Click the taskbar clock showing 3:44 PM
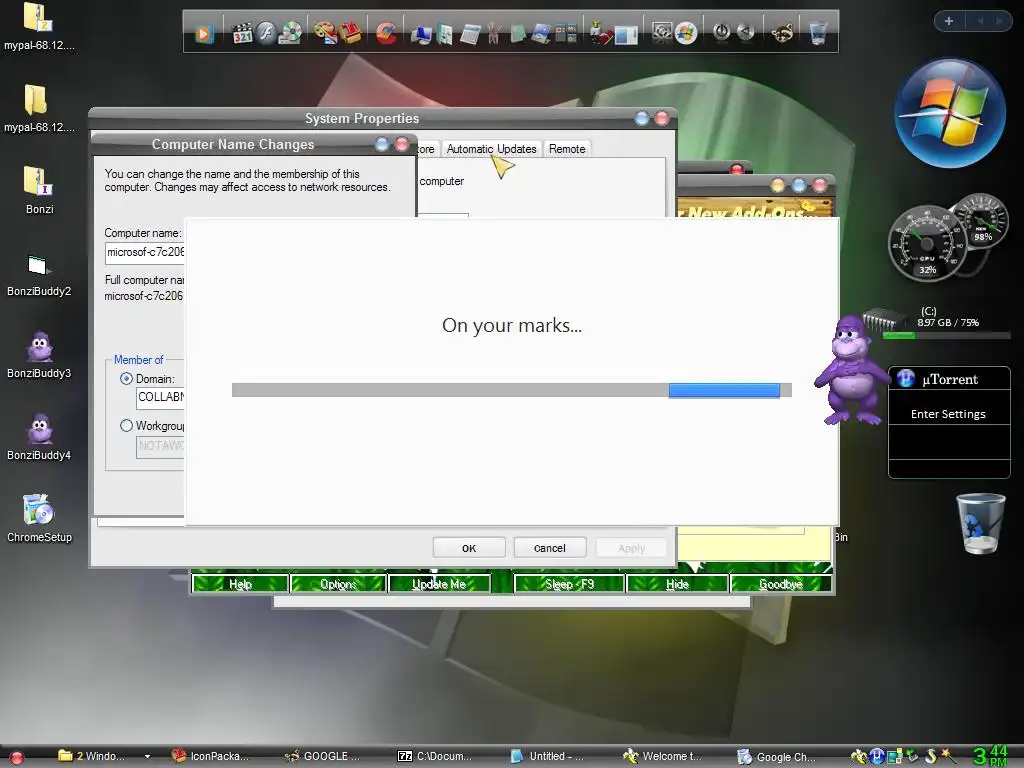This screenshot has height=768, width=1024. click(x=991, y=756)
